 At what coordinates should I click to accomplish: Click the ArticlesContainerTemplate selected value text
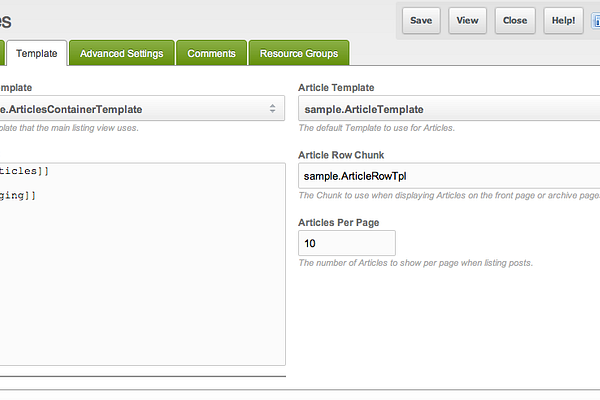pyautogui.click(x=71, y=109)
